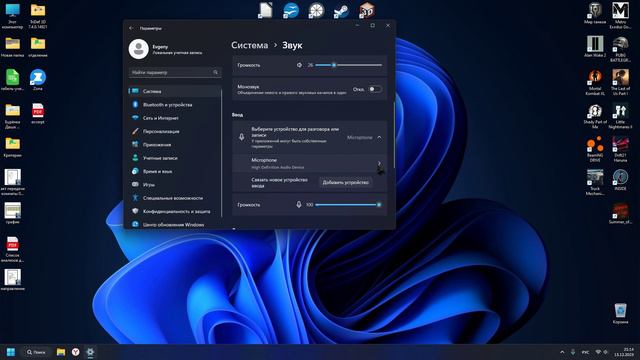
Task: Open Mortal Kombat XL shortcut
Action: tap(595, 82)
